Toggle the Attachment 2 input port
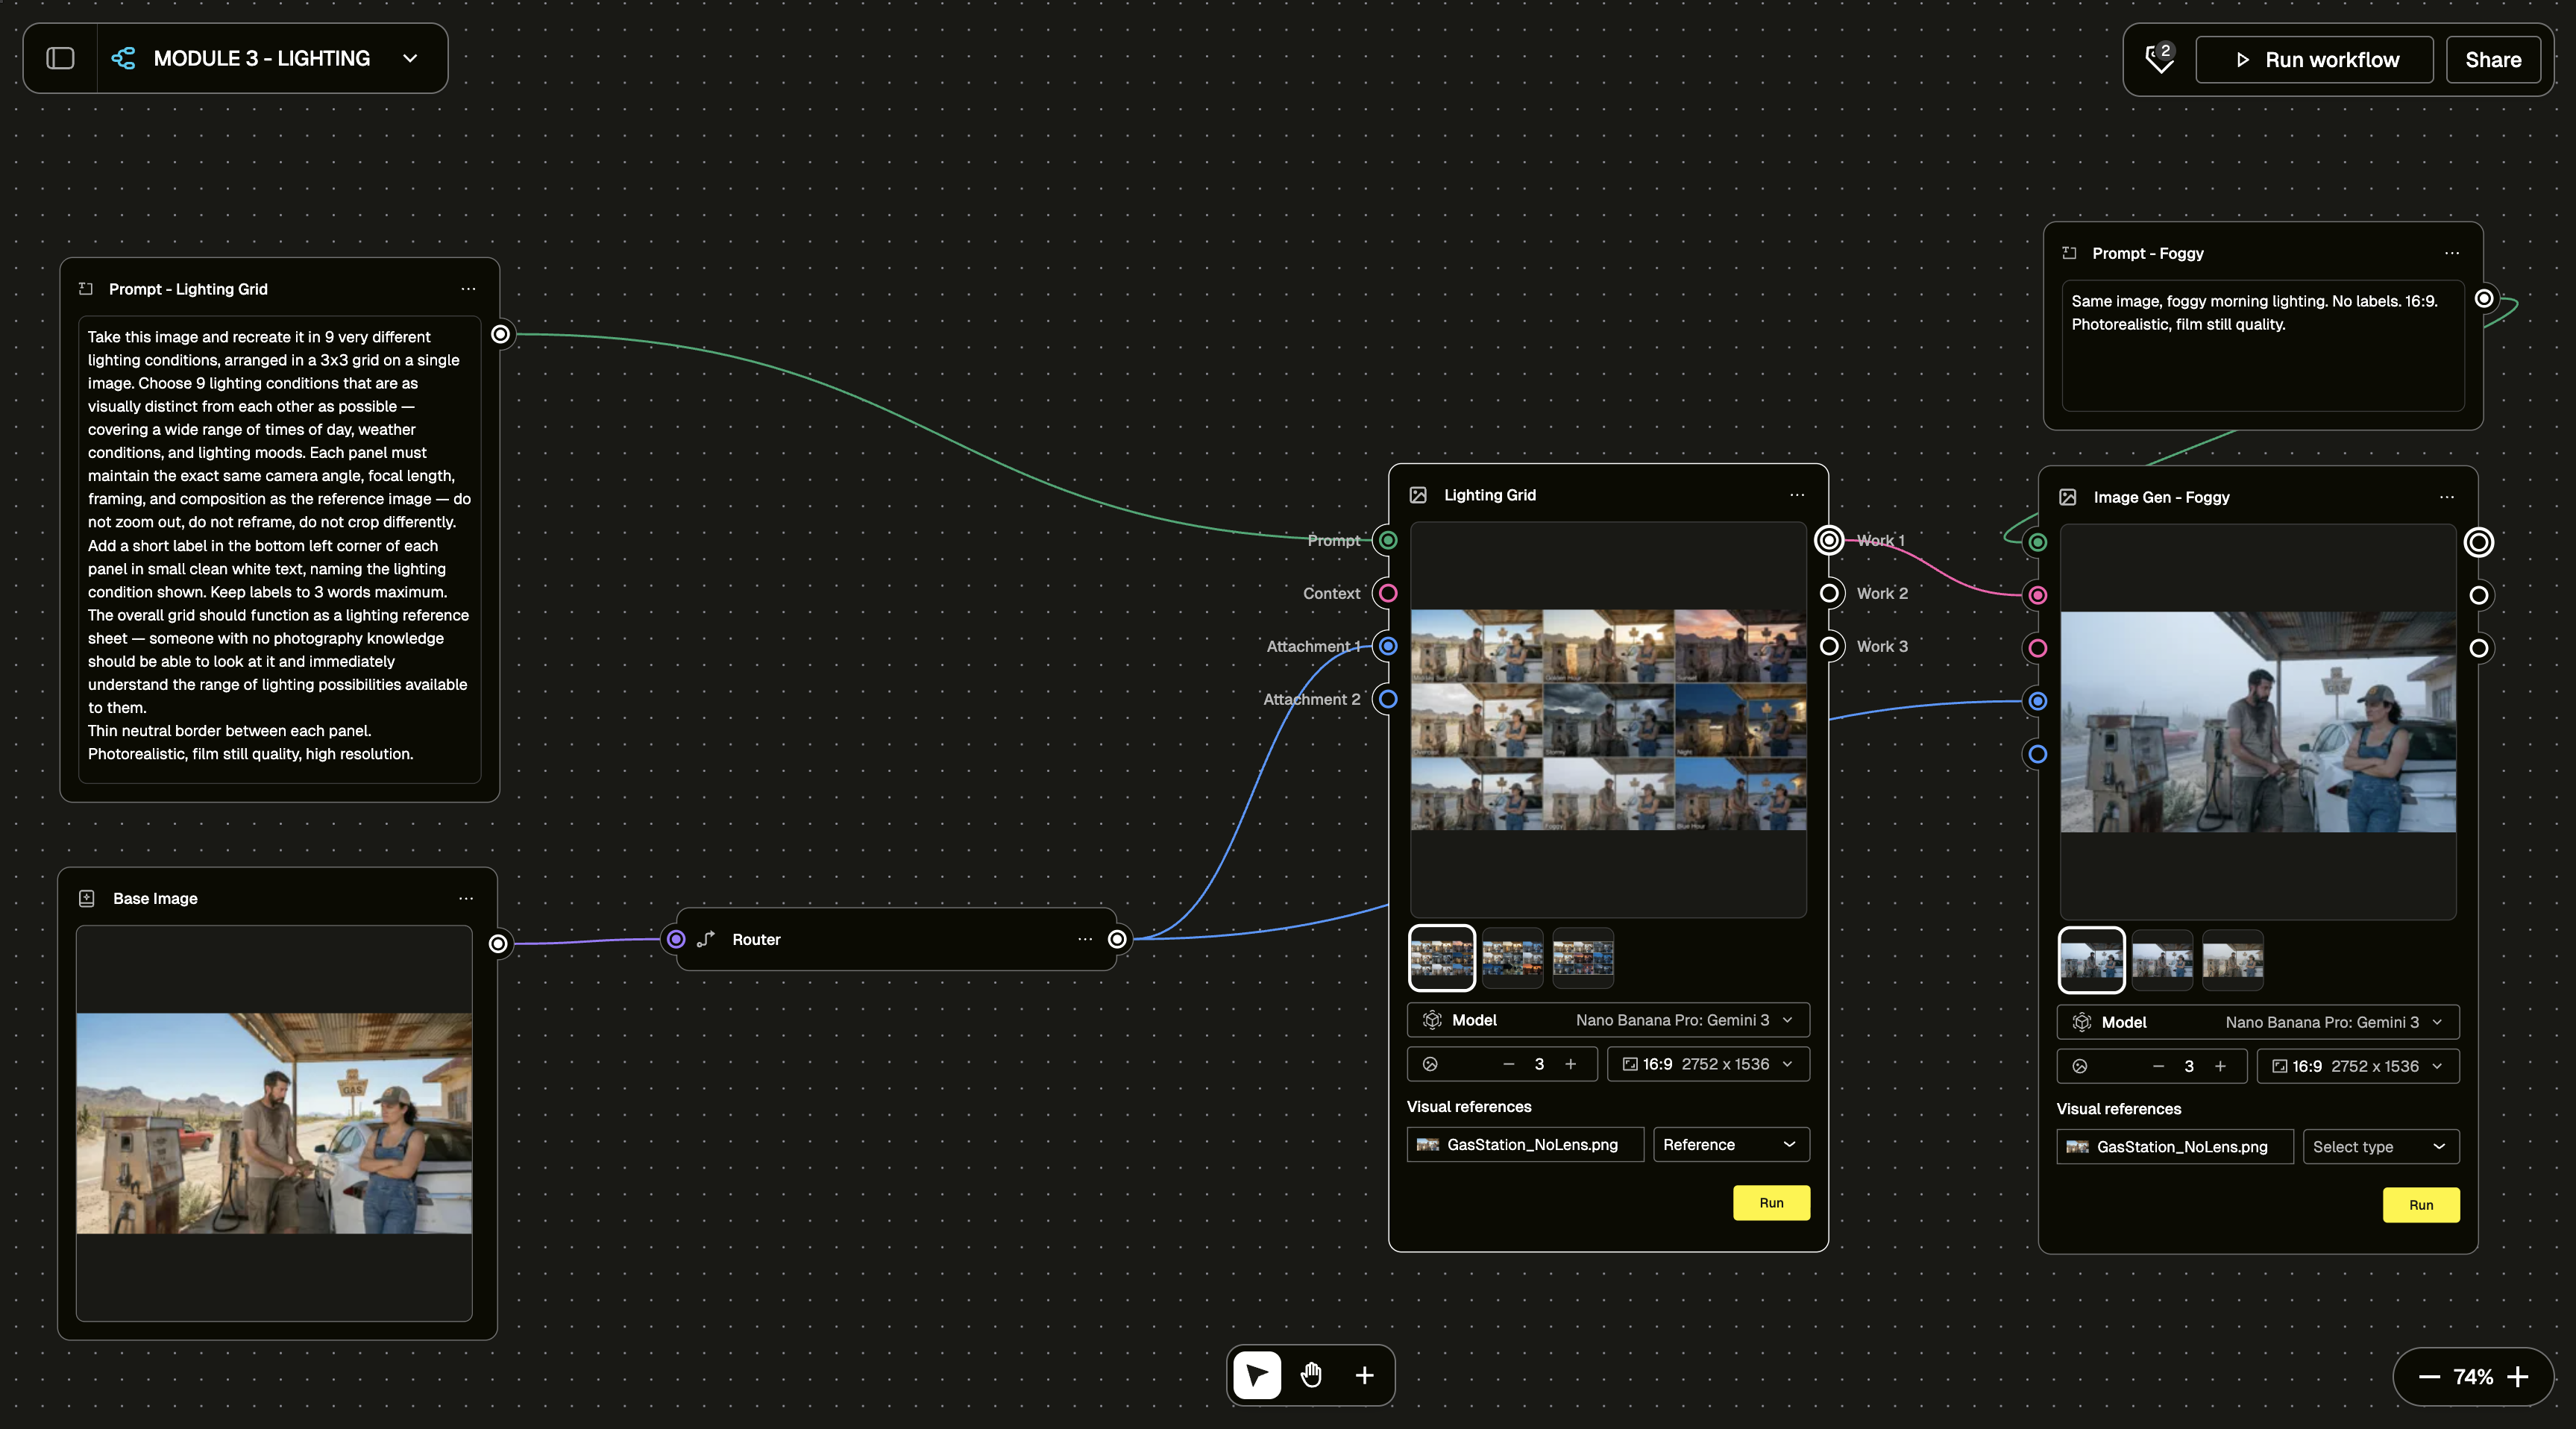This screenshot has height=1429, width=2576. pos(1388,699)
